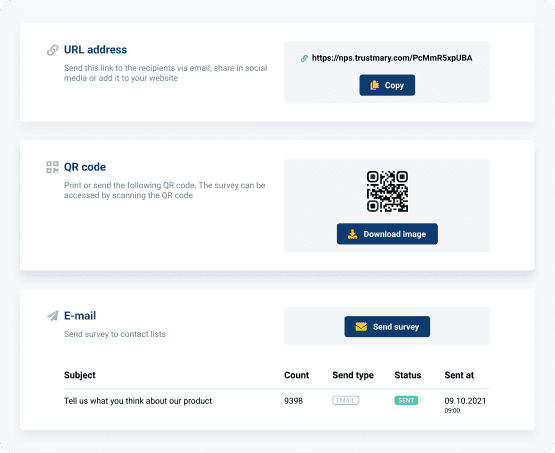555x453 pixels.
Task: Open the nps.trustmary.com survey link
Action: click(392, 58)
